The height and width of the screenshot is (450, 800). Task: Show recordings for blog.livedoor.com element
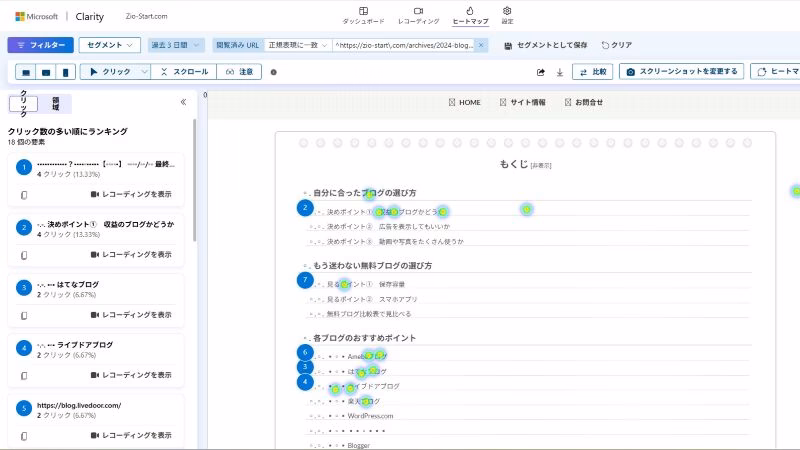(x=131, y=435)
